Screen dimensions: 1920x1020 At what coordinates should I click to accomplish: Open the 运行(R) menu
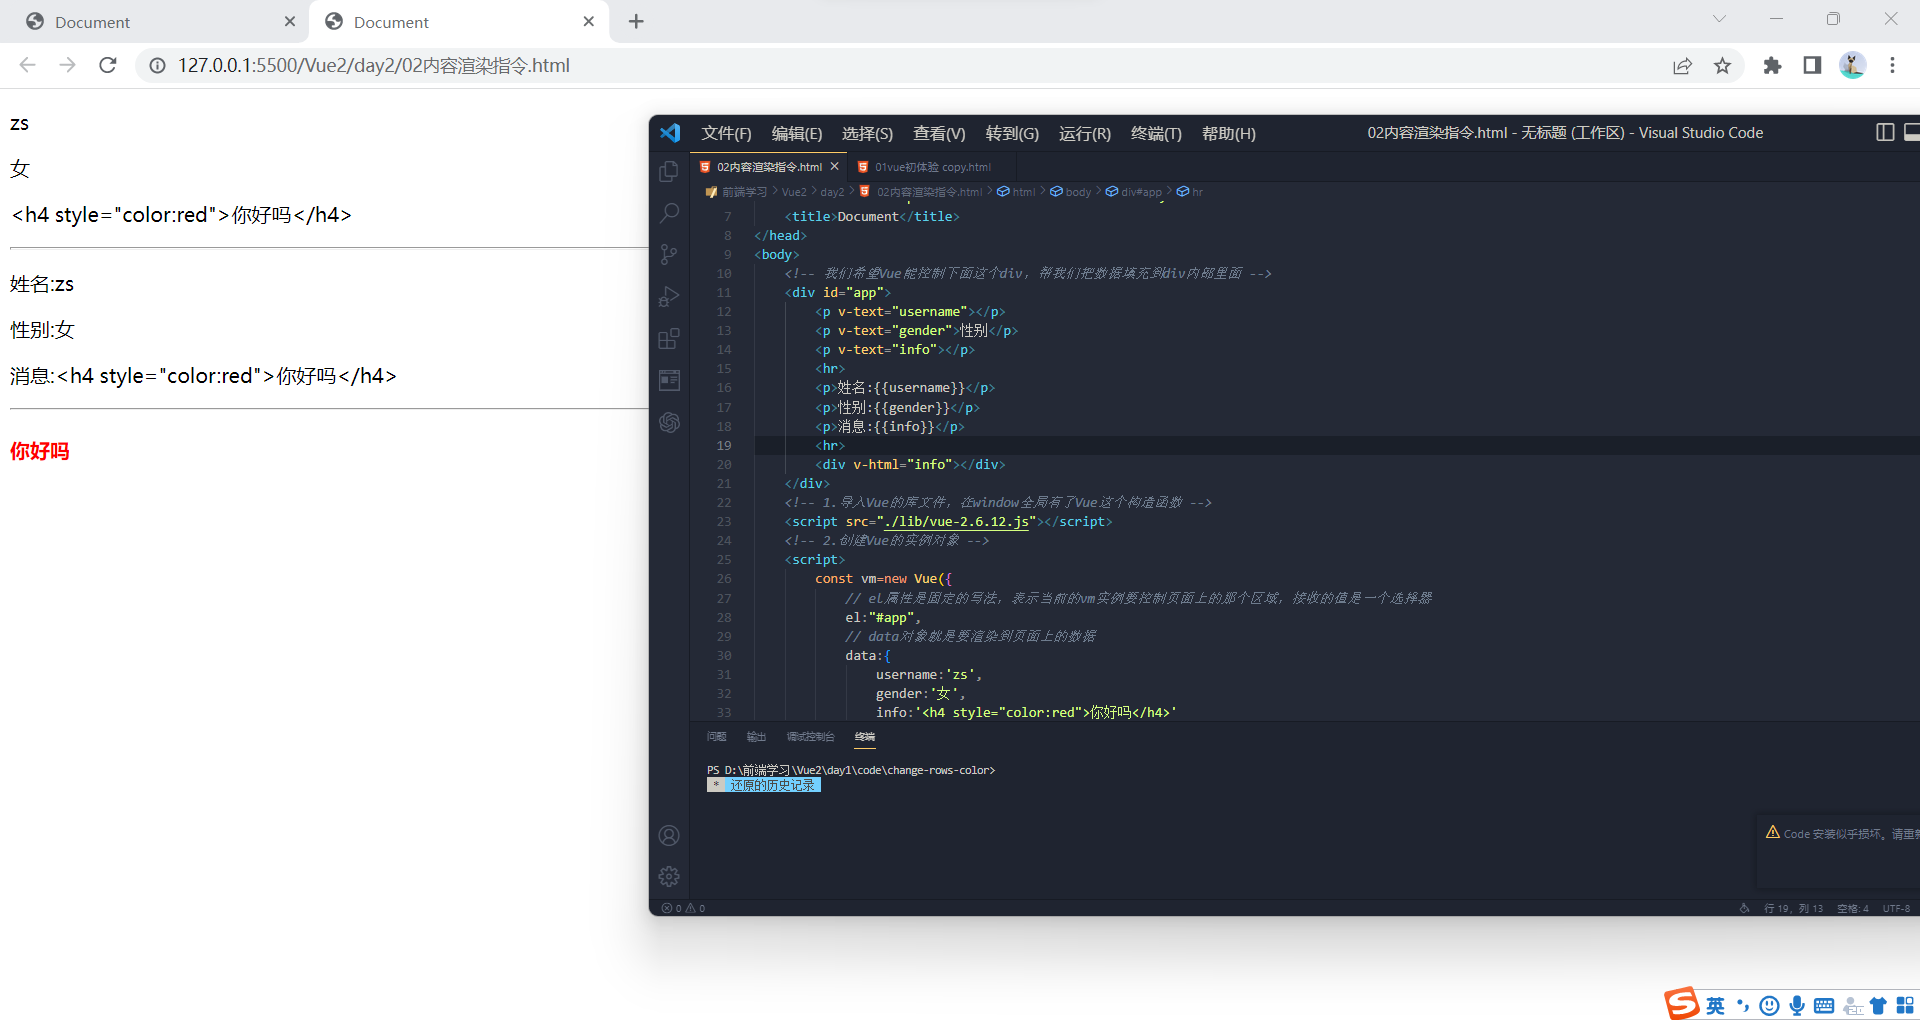(x=1085, y=133)
